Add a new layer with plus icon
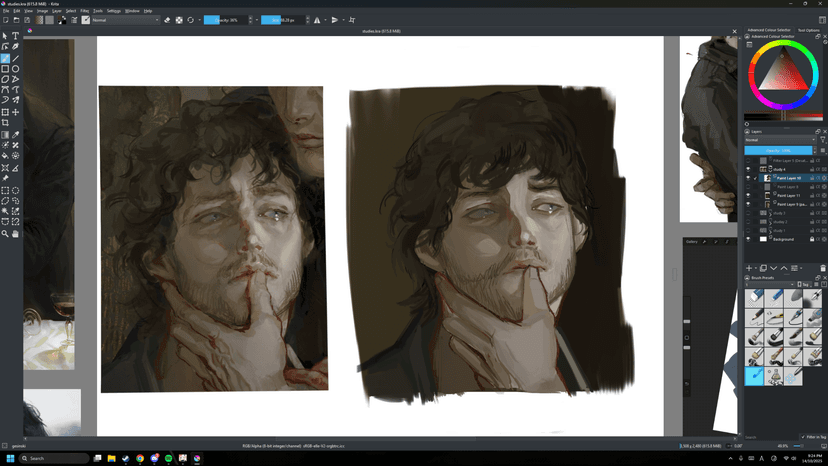 tap(749, 268)
